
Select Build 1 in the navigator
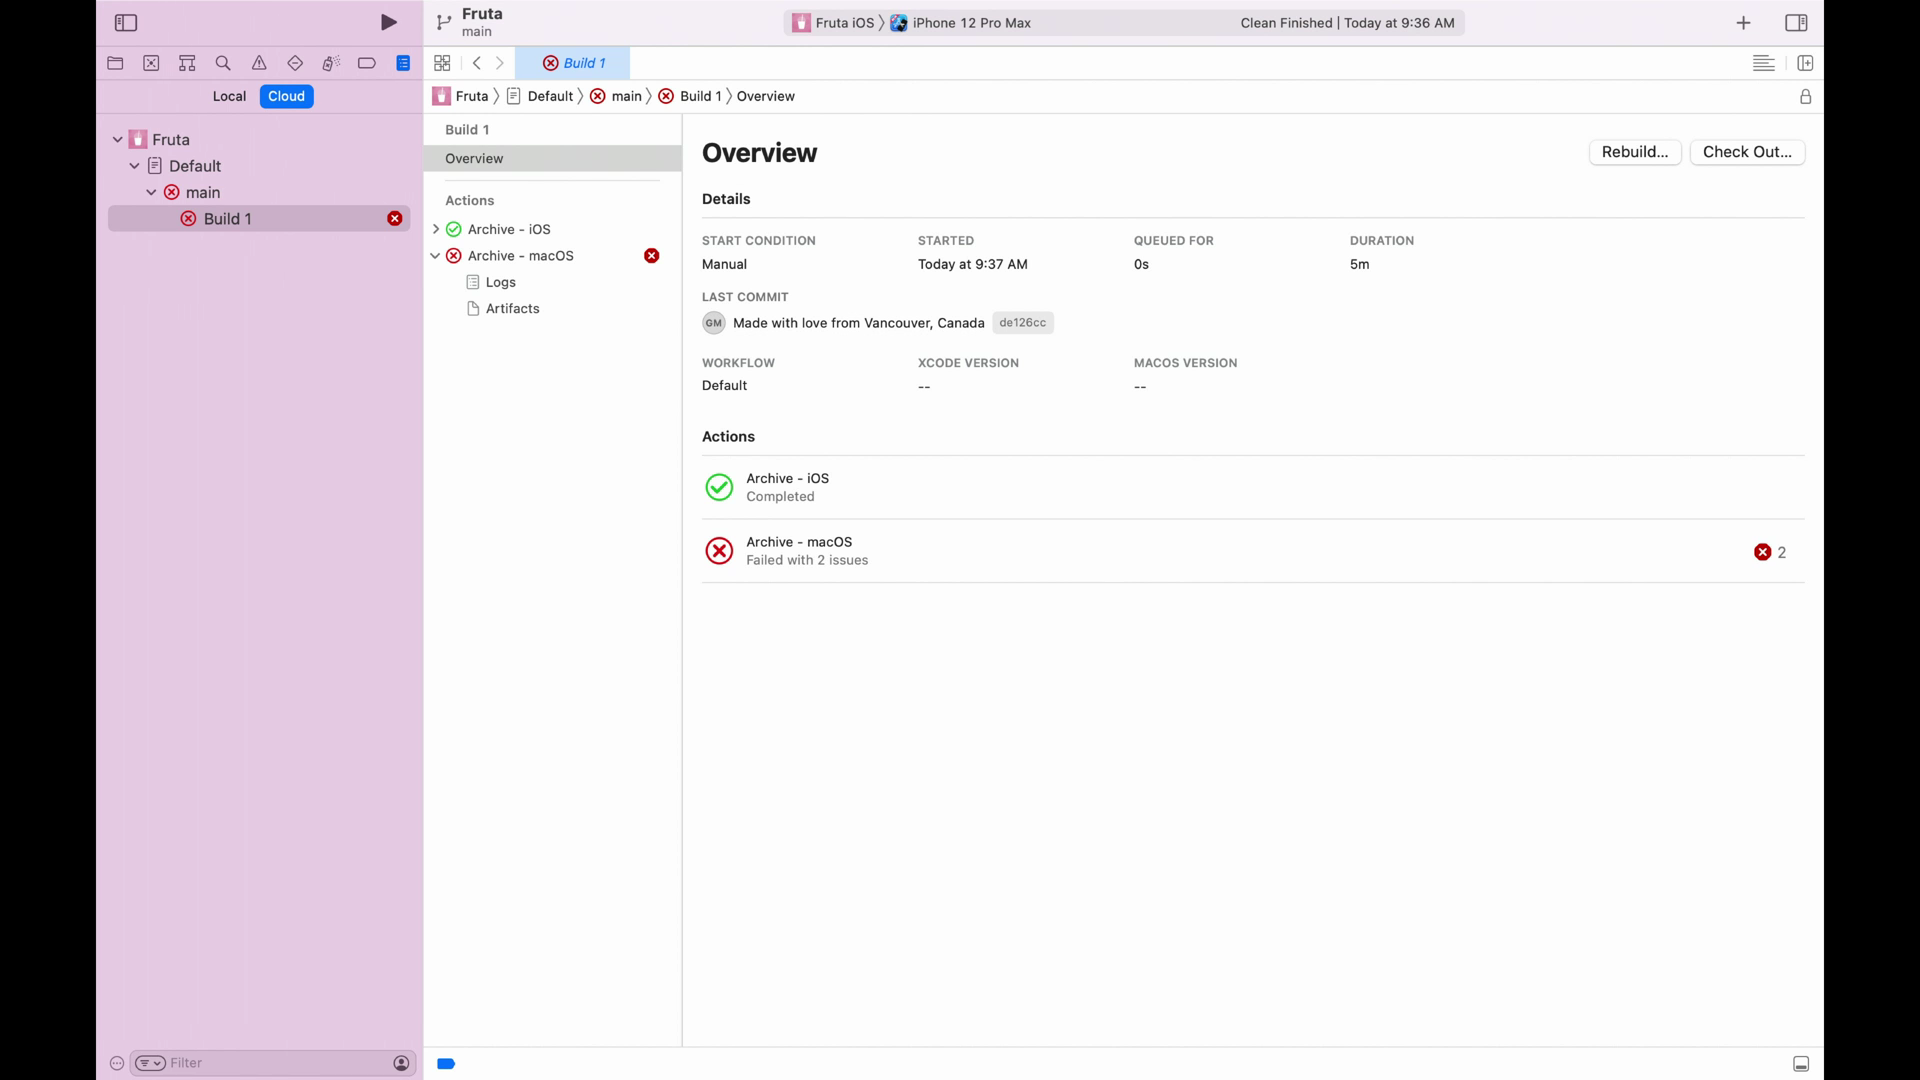pyautogui.click(x=259, y=218)
